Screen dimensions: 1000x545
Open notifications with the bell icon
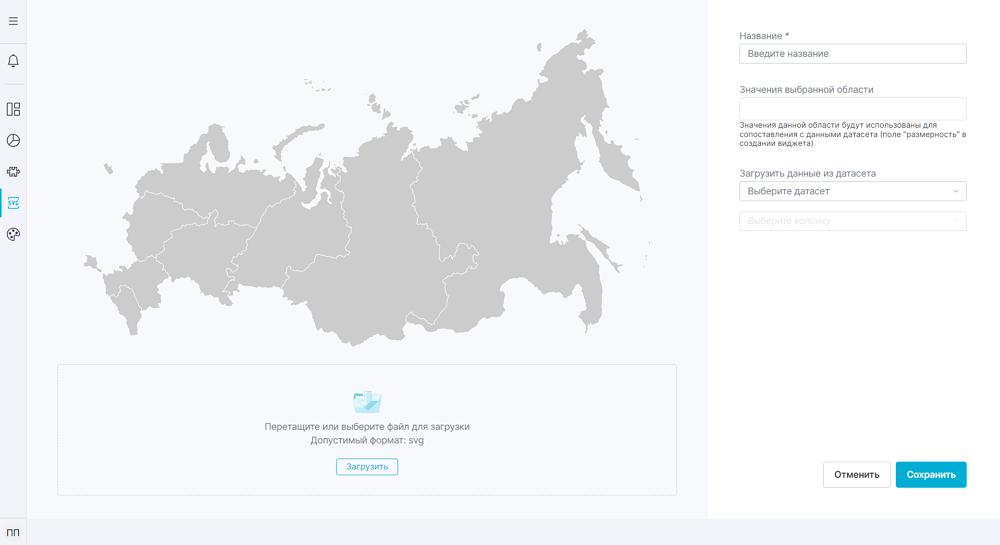[13, 61]
